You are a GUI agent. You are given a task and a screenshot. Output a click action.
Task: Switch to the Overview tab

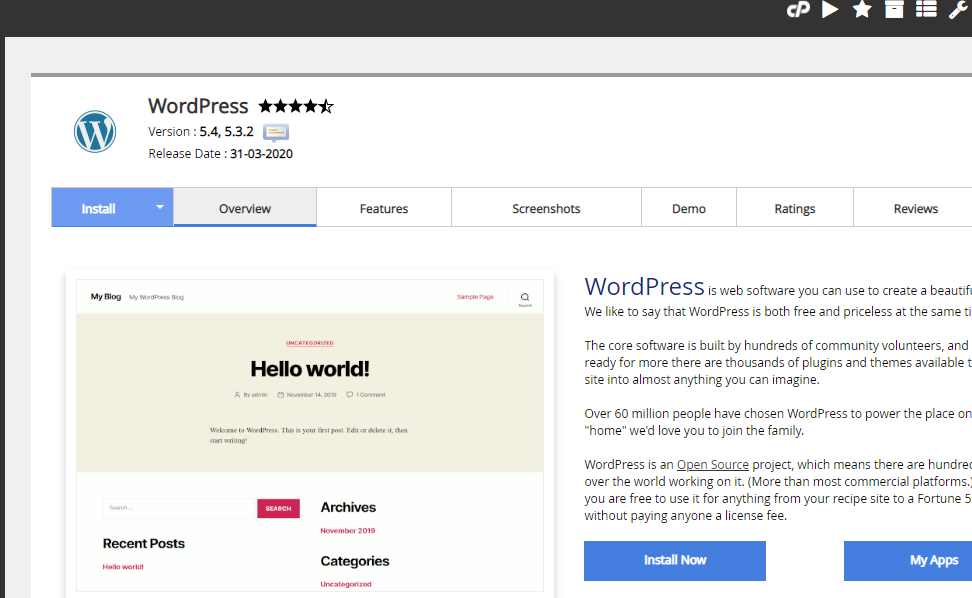pos(245,208)
